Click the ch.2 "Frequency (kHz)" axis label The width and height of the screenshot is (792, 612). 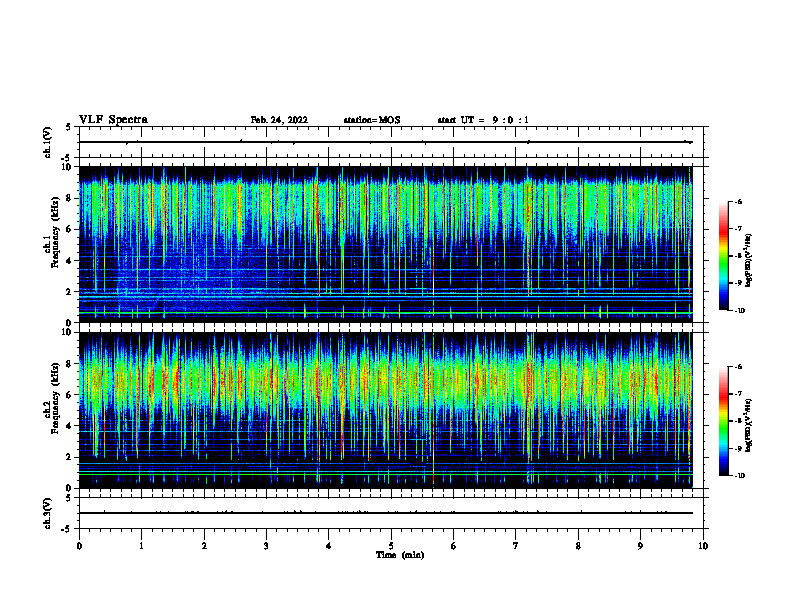point(55,398)
